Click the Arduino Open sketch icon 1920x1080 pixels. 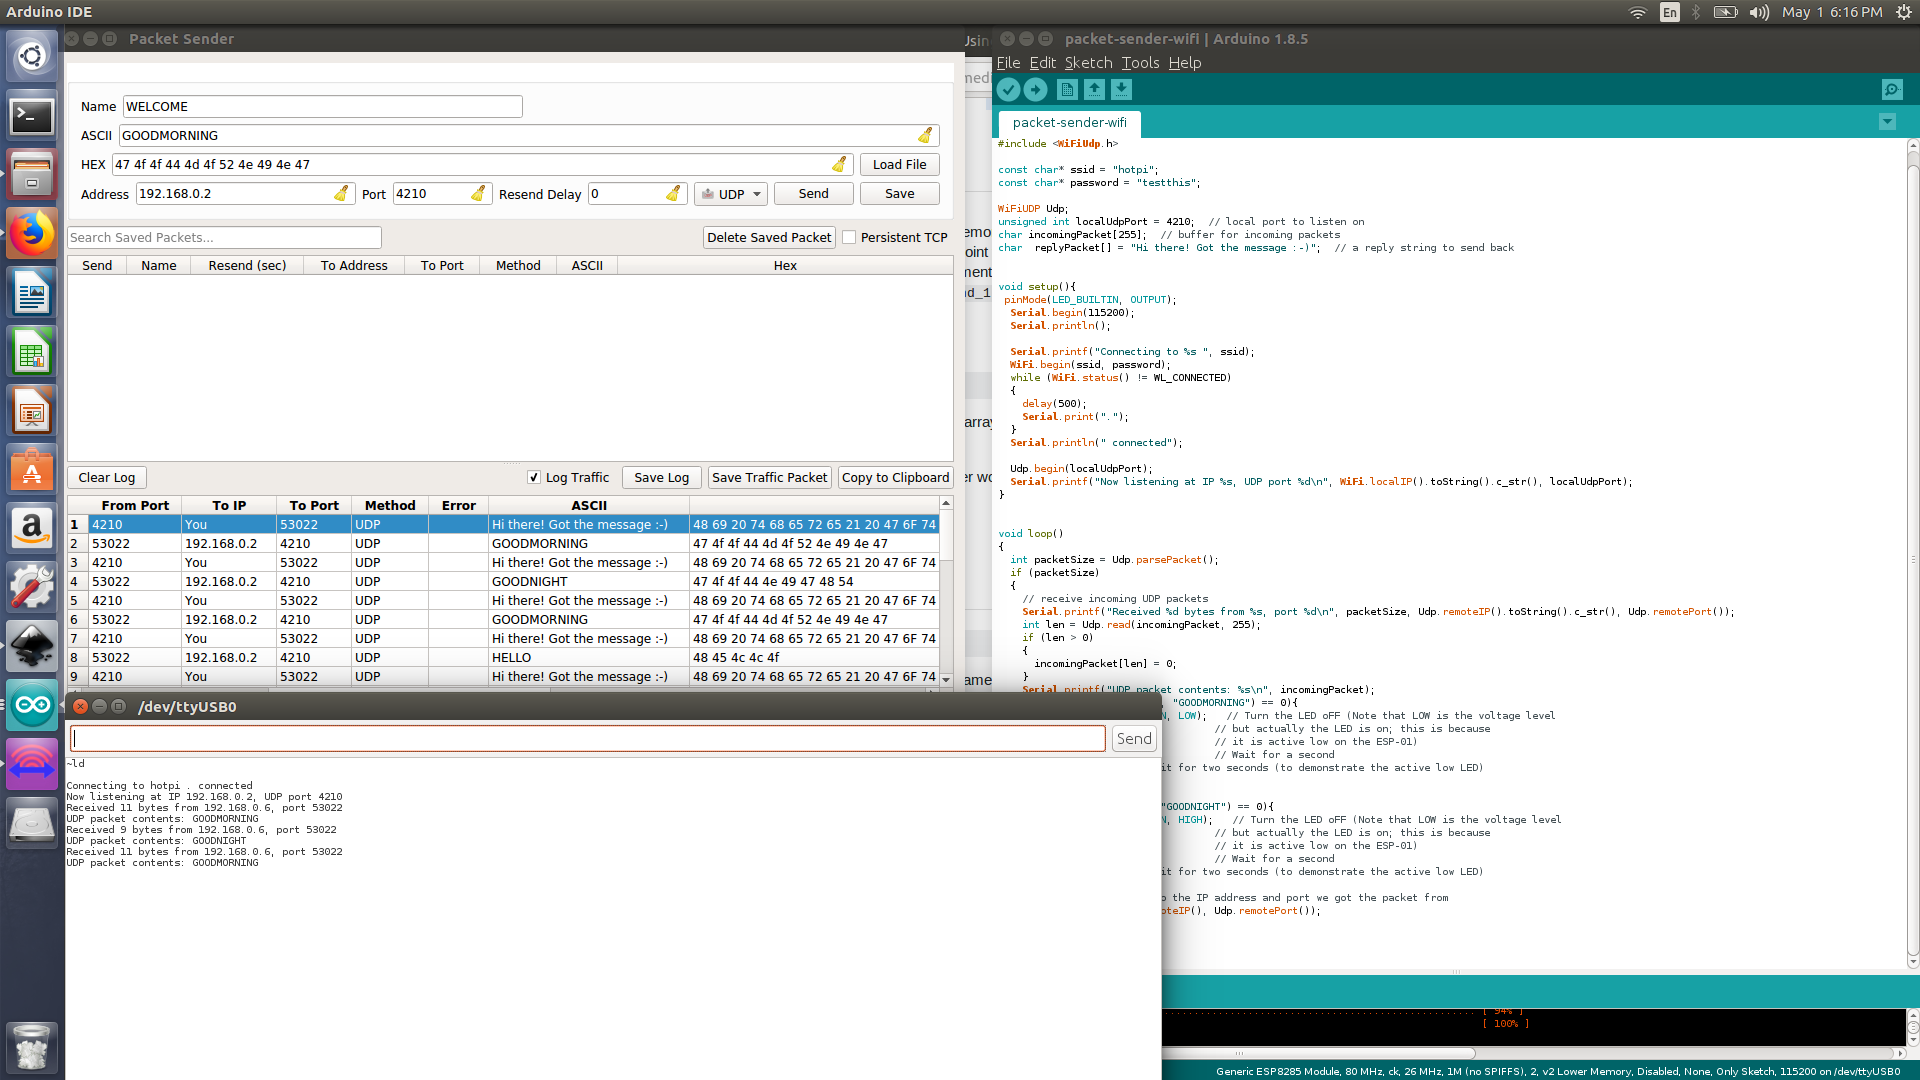[1094, 90]
